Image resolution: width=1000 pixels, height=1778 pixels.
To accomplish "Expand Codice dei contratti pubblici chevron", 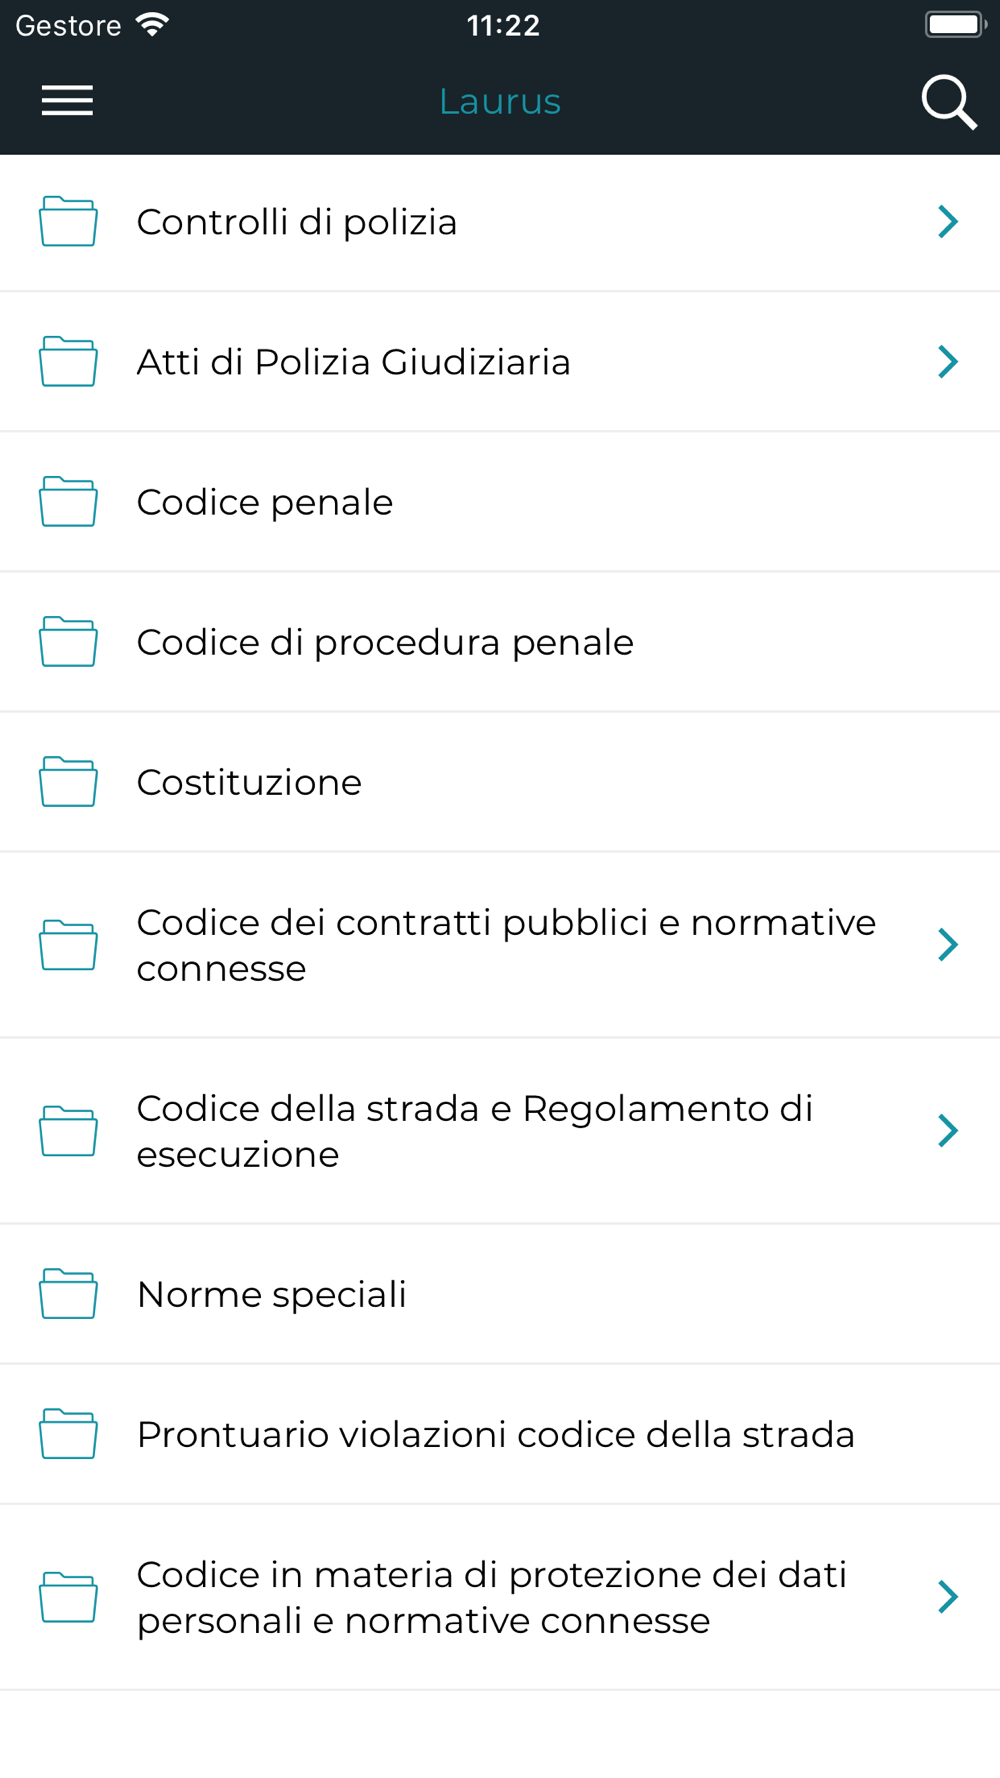I will point(947,944).
